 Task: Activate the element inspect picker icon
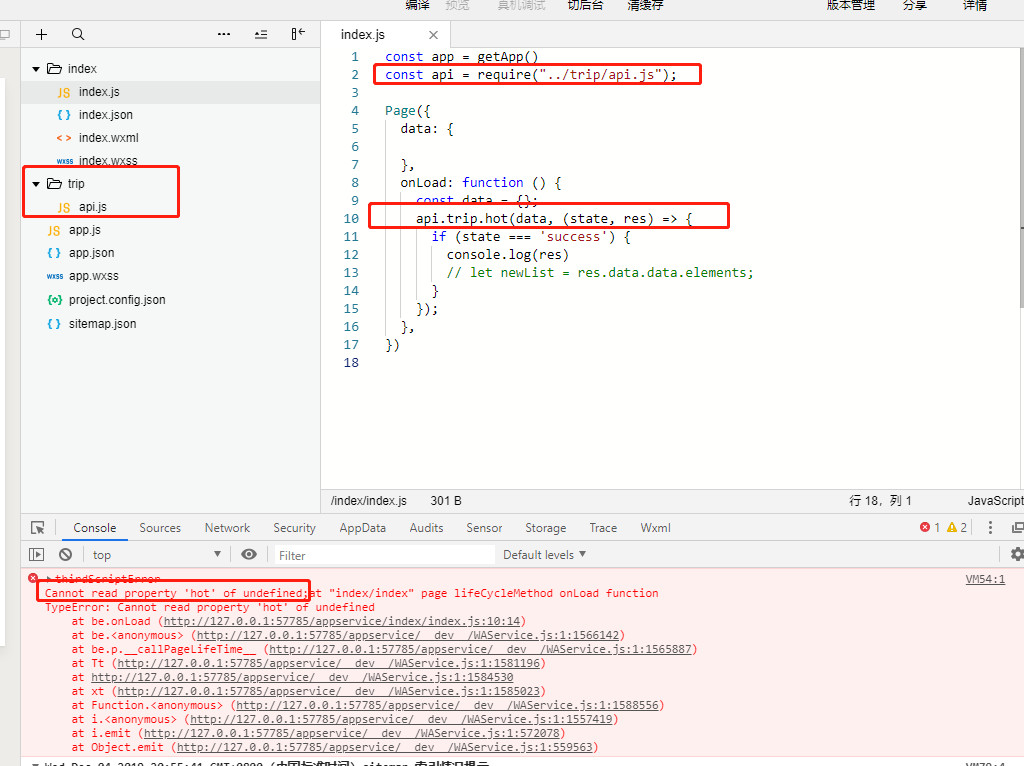(38, 528)
